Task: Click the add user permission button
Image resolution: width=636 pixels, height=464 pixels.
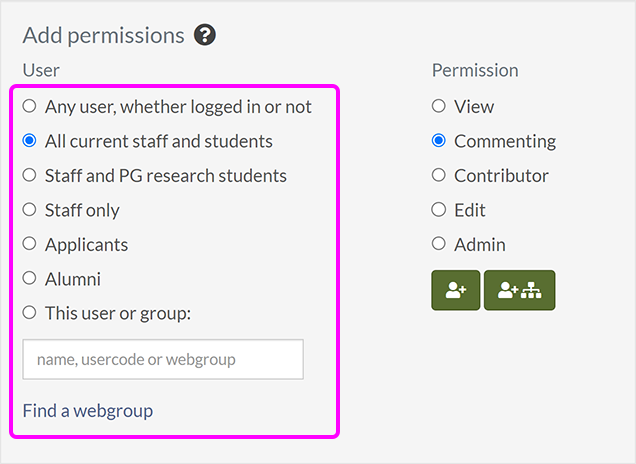Action: [456, 290]
